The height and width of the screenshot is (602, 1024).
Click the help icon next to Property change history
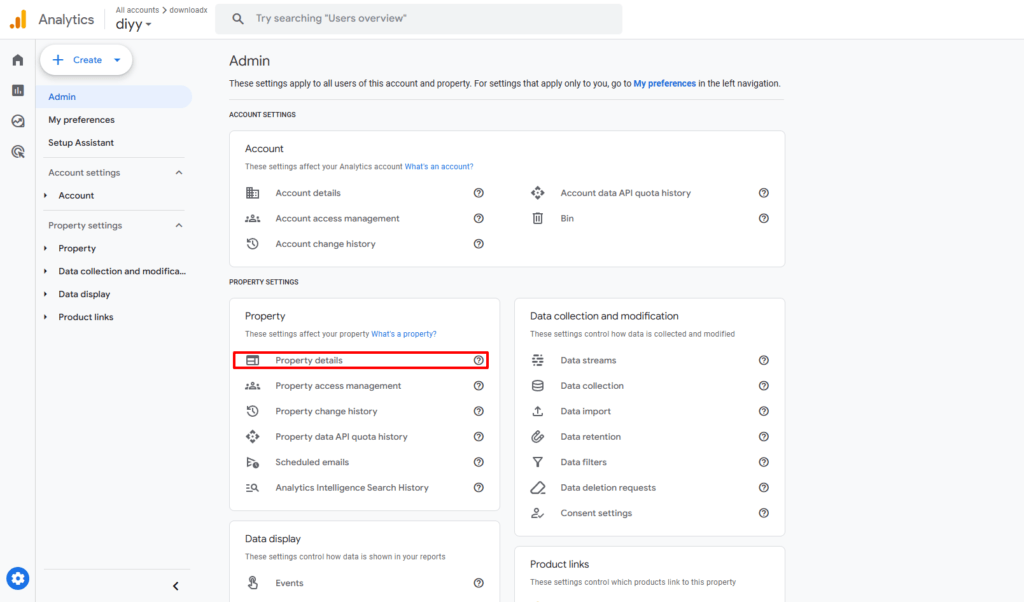(479, 411)
